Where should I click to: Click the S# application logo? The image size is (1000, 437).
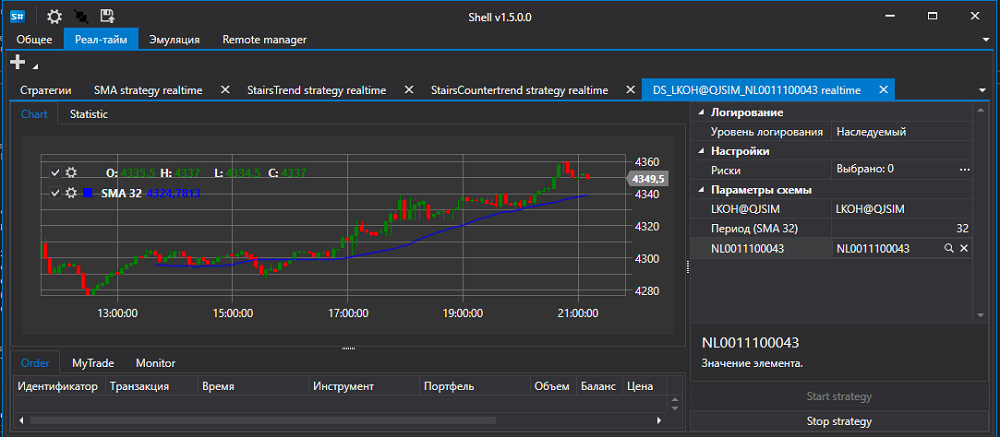[x=17, y=17]
